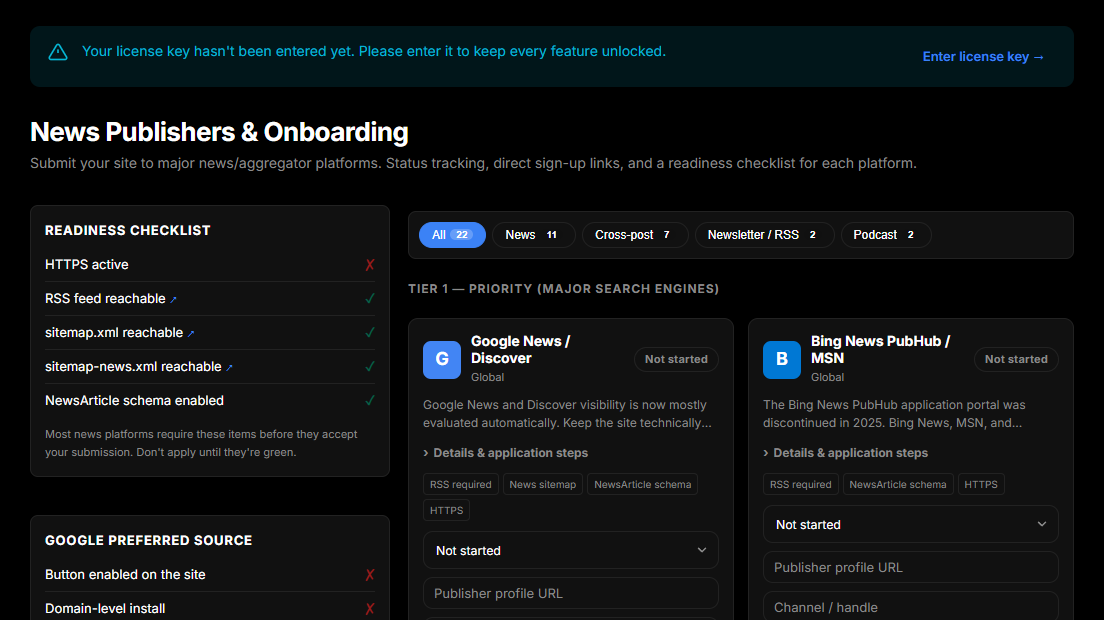The width and height of the screenshot is (1104, 620).
Task: Open Google News status dropdown
Action: pos(570,550)
